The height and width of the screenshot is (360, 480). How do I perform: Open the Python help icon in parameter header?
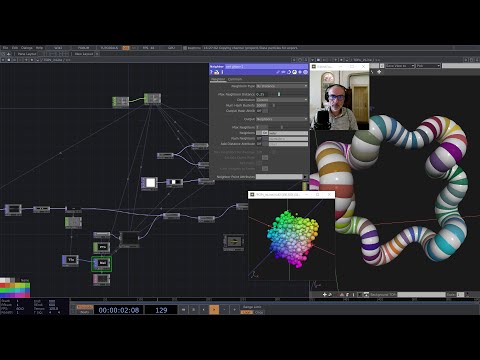pos(217,72)
